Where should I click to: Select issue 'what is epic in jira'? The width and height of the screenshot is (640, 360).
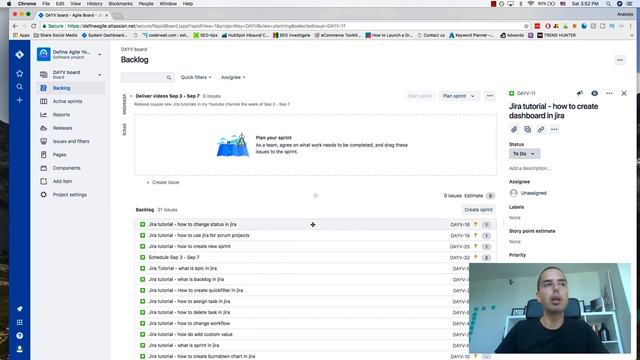[x=182, y=269]
